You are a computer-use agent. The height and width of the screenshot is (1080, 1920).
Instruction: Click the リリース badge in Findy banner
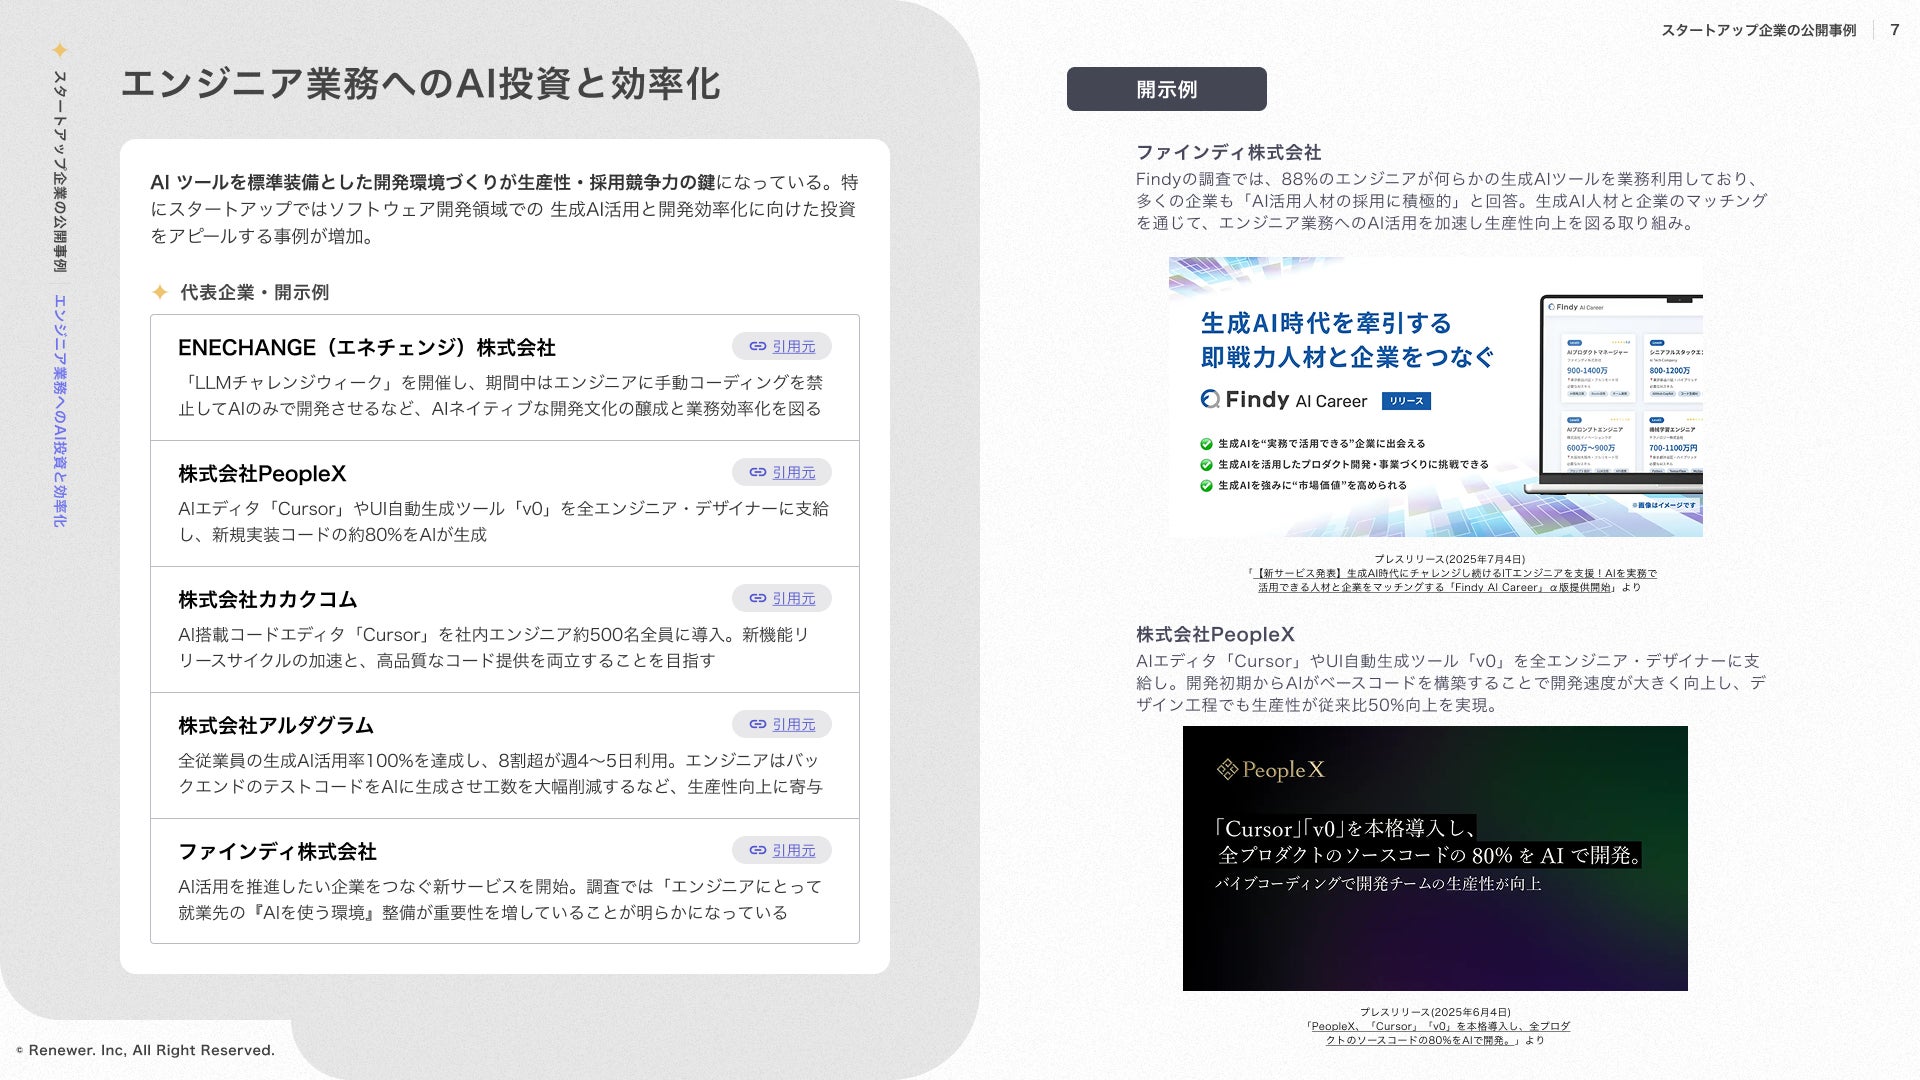click(1405, 401)
